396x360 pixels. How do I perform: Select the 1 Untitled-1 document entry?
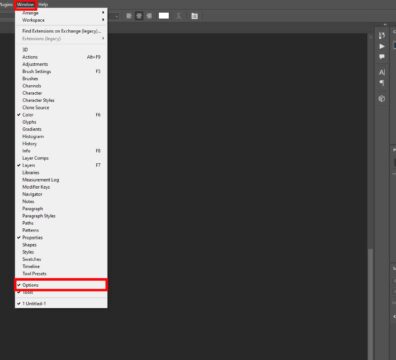[61, 304]
